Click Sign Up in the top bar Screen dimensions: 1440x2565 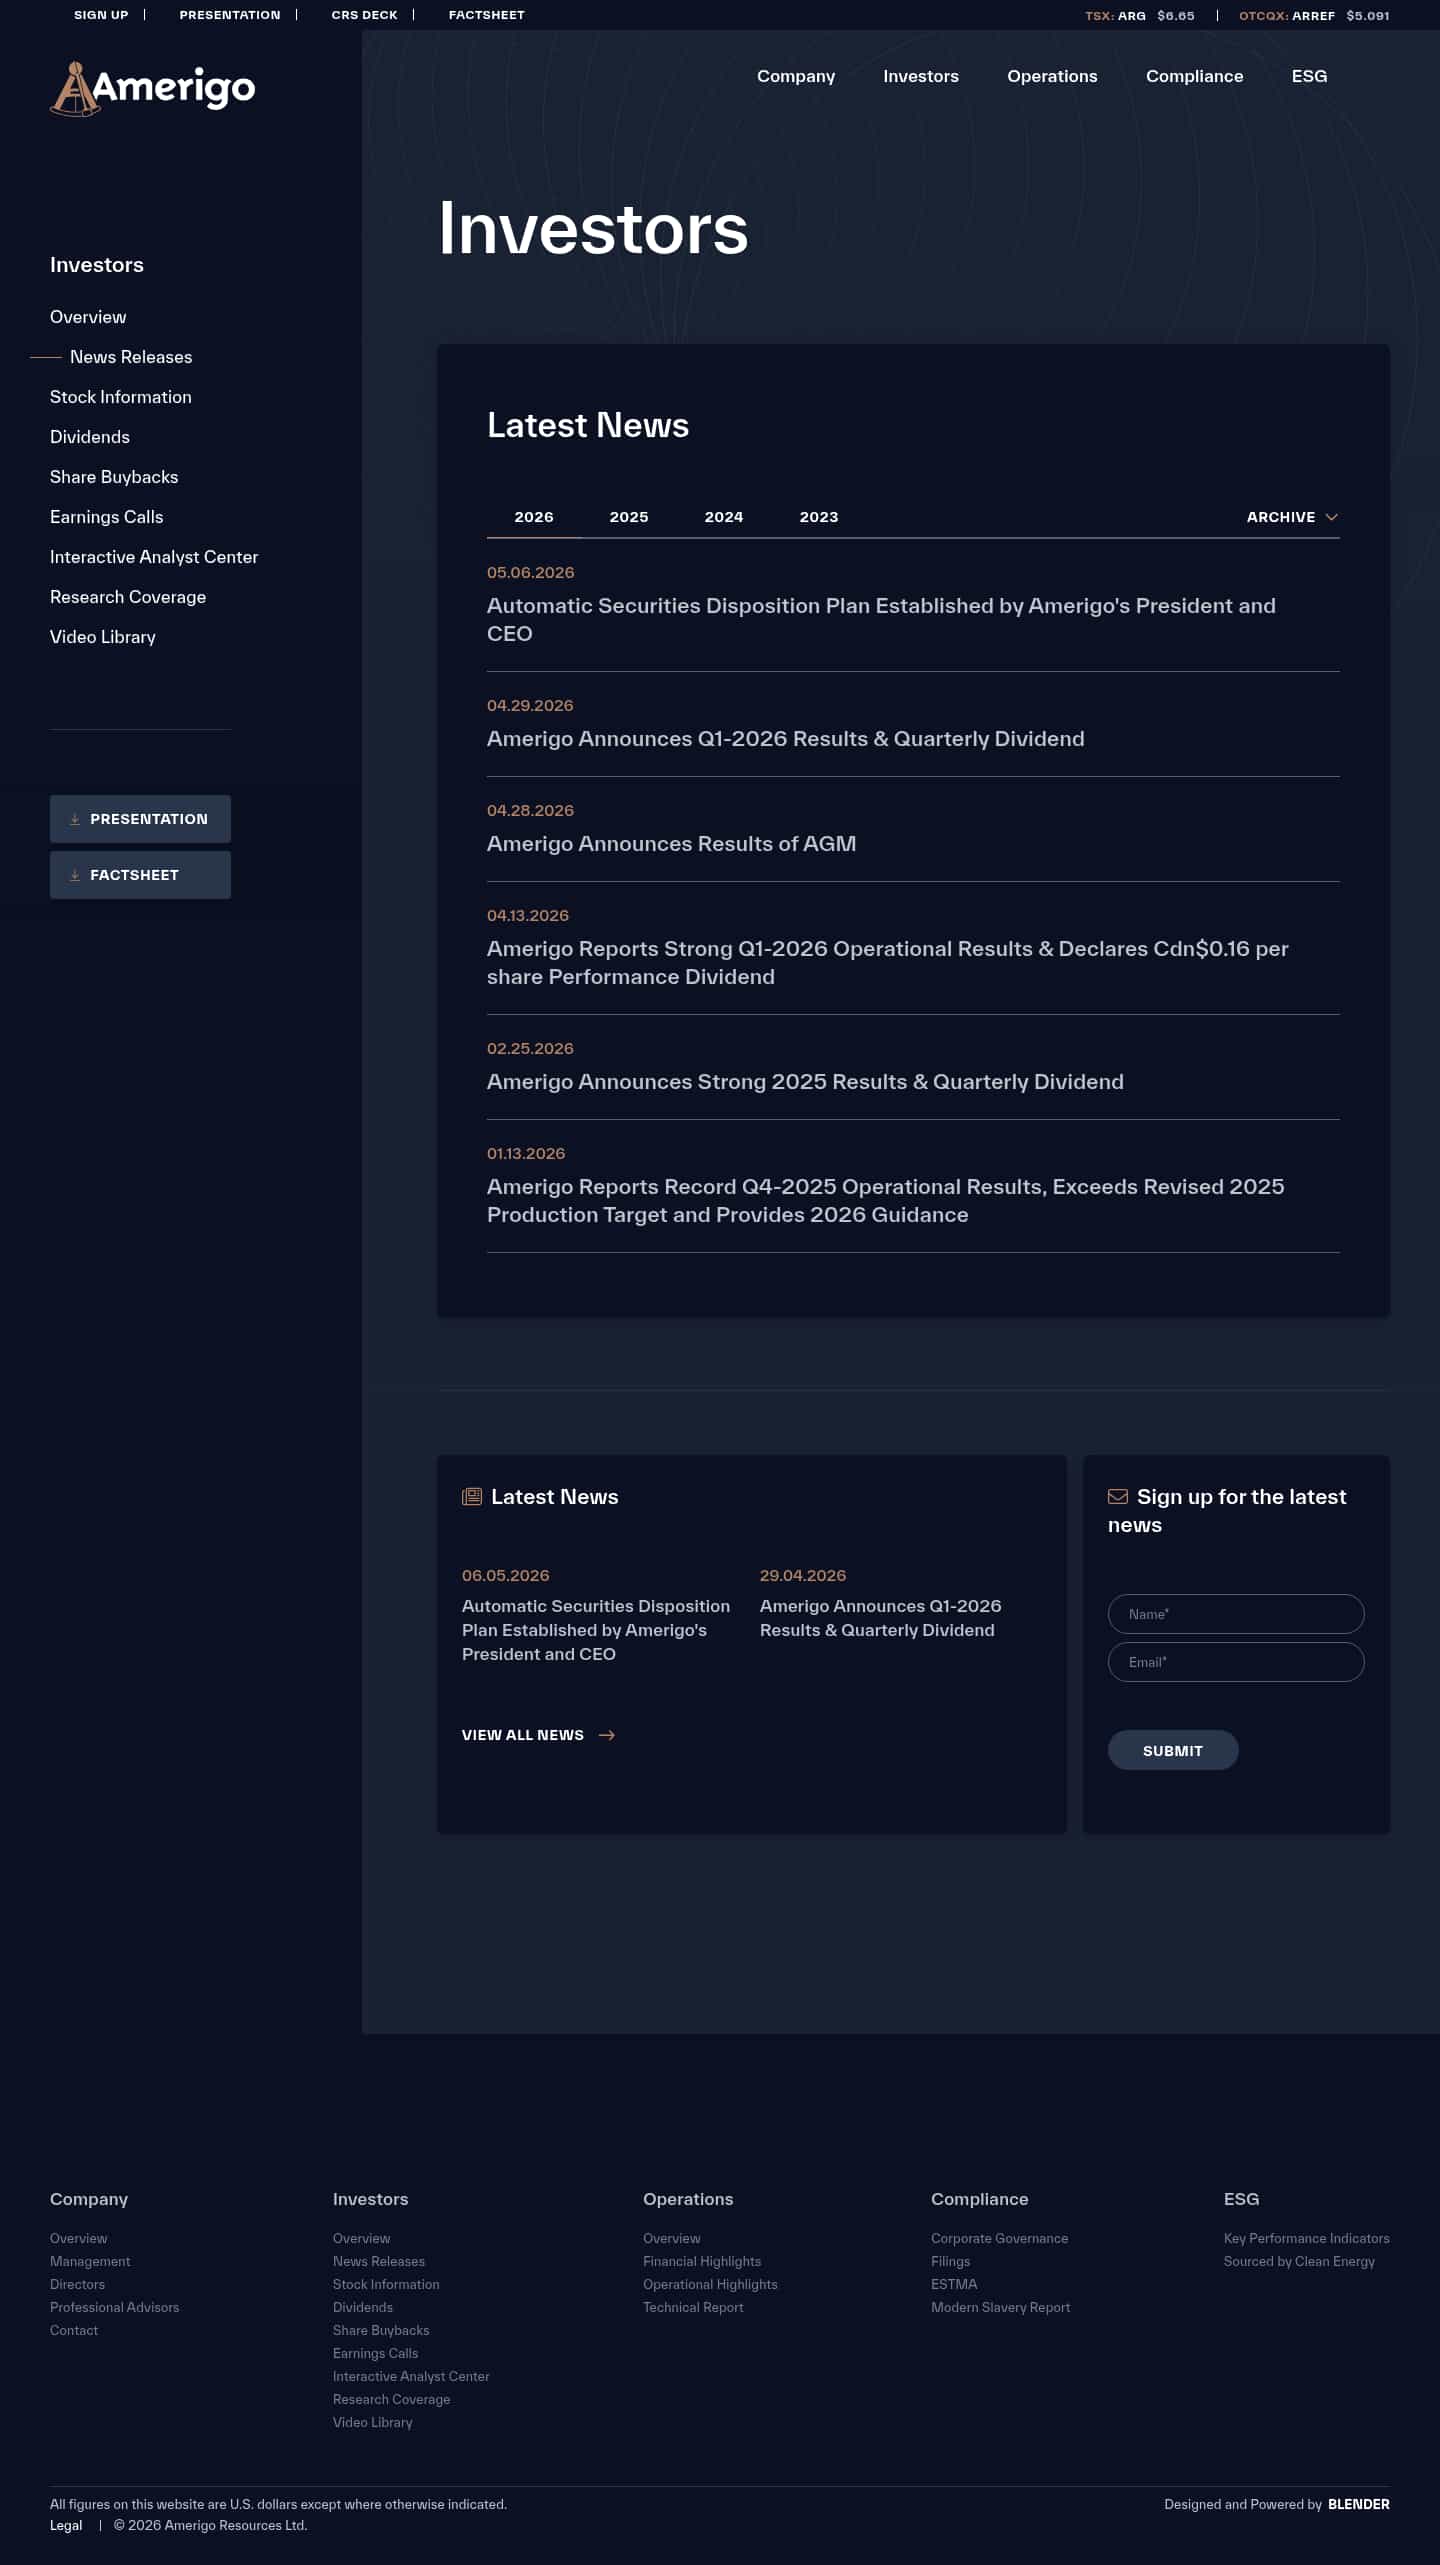click(x=101, y=15)
